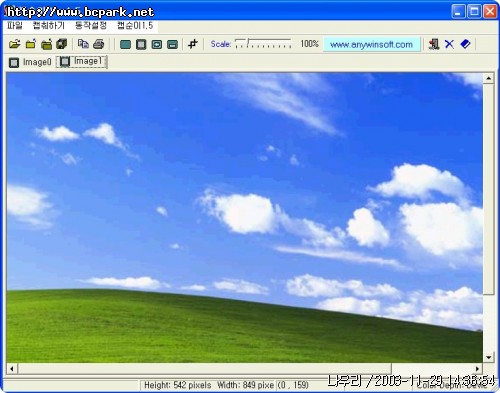Open the www.anywinsoft.com link
Screen dimensions: 500x393
pyautogui.click(x=371, y=44)
